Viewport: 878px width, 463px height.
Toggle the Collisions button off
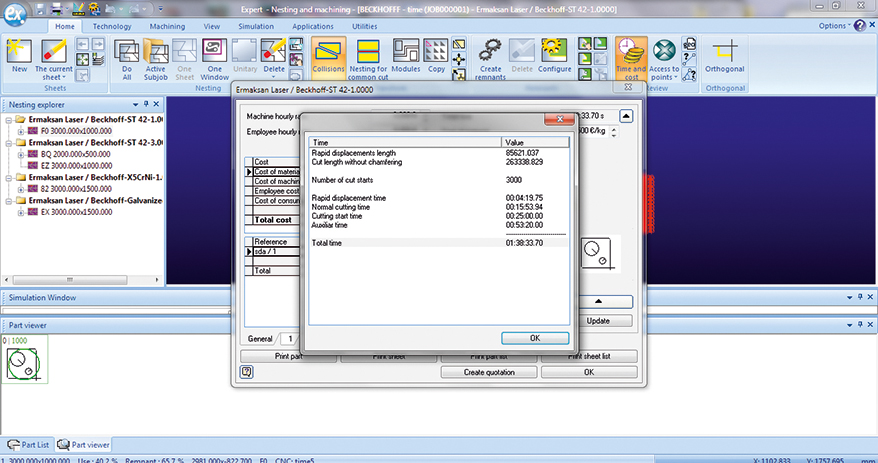pos(328,54)
